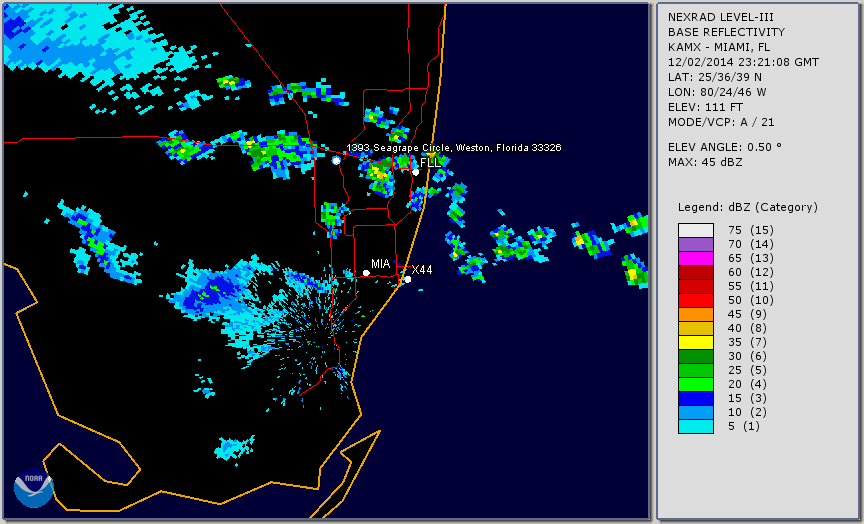The height and width of the screenshot is (524, 864).
Task: Click the MAX: 45 dBZ text
Action: tap(705, 162)
